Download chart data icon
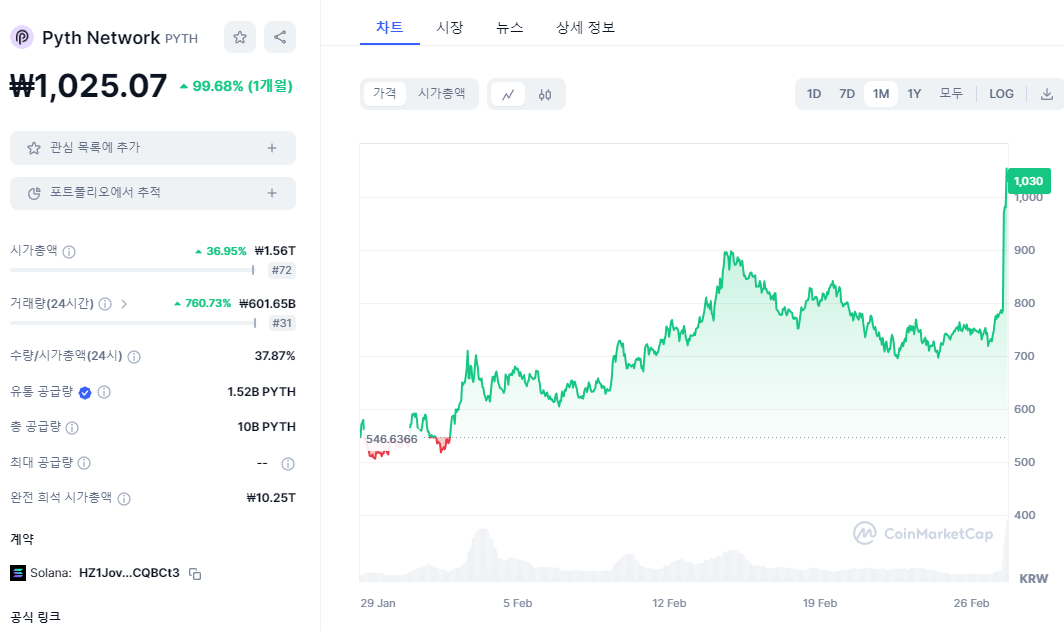Screen dimensions: 1064x631 coord(1046,94)
